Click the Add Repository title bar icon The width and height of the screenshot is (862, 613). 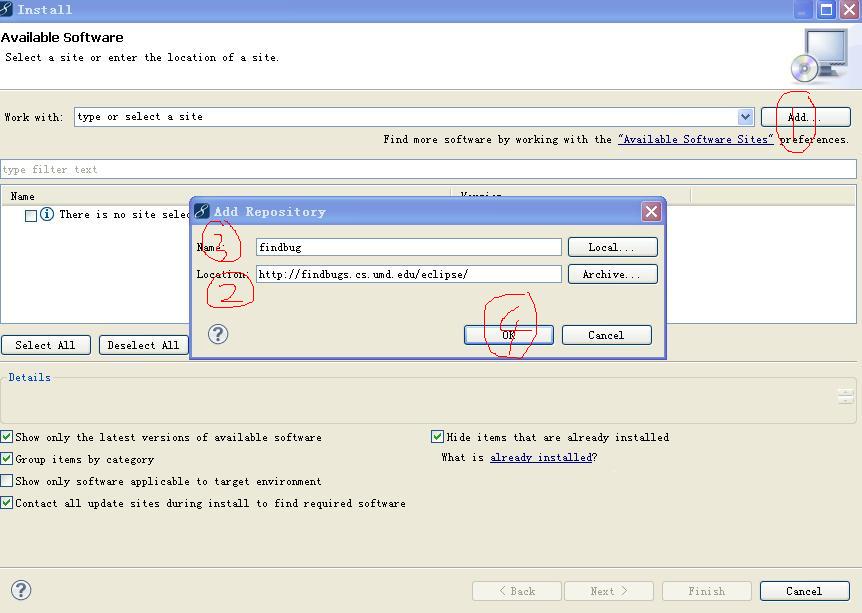[x=202, y=211]
